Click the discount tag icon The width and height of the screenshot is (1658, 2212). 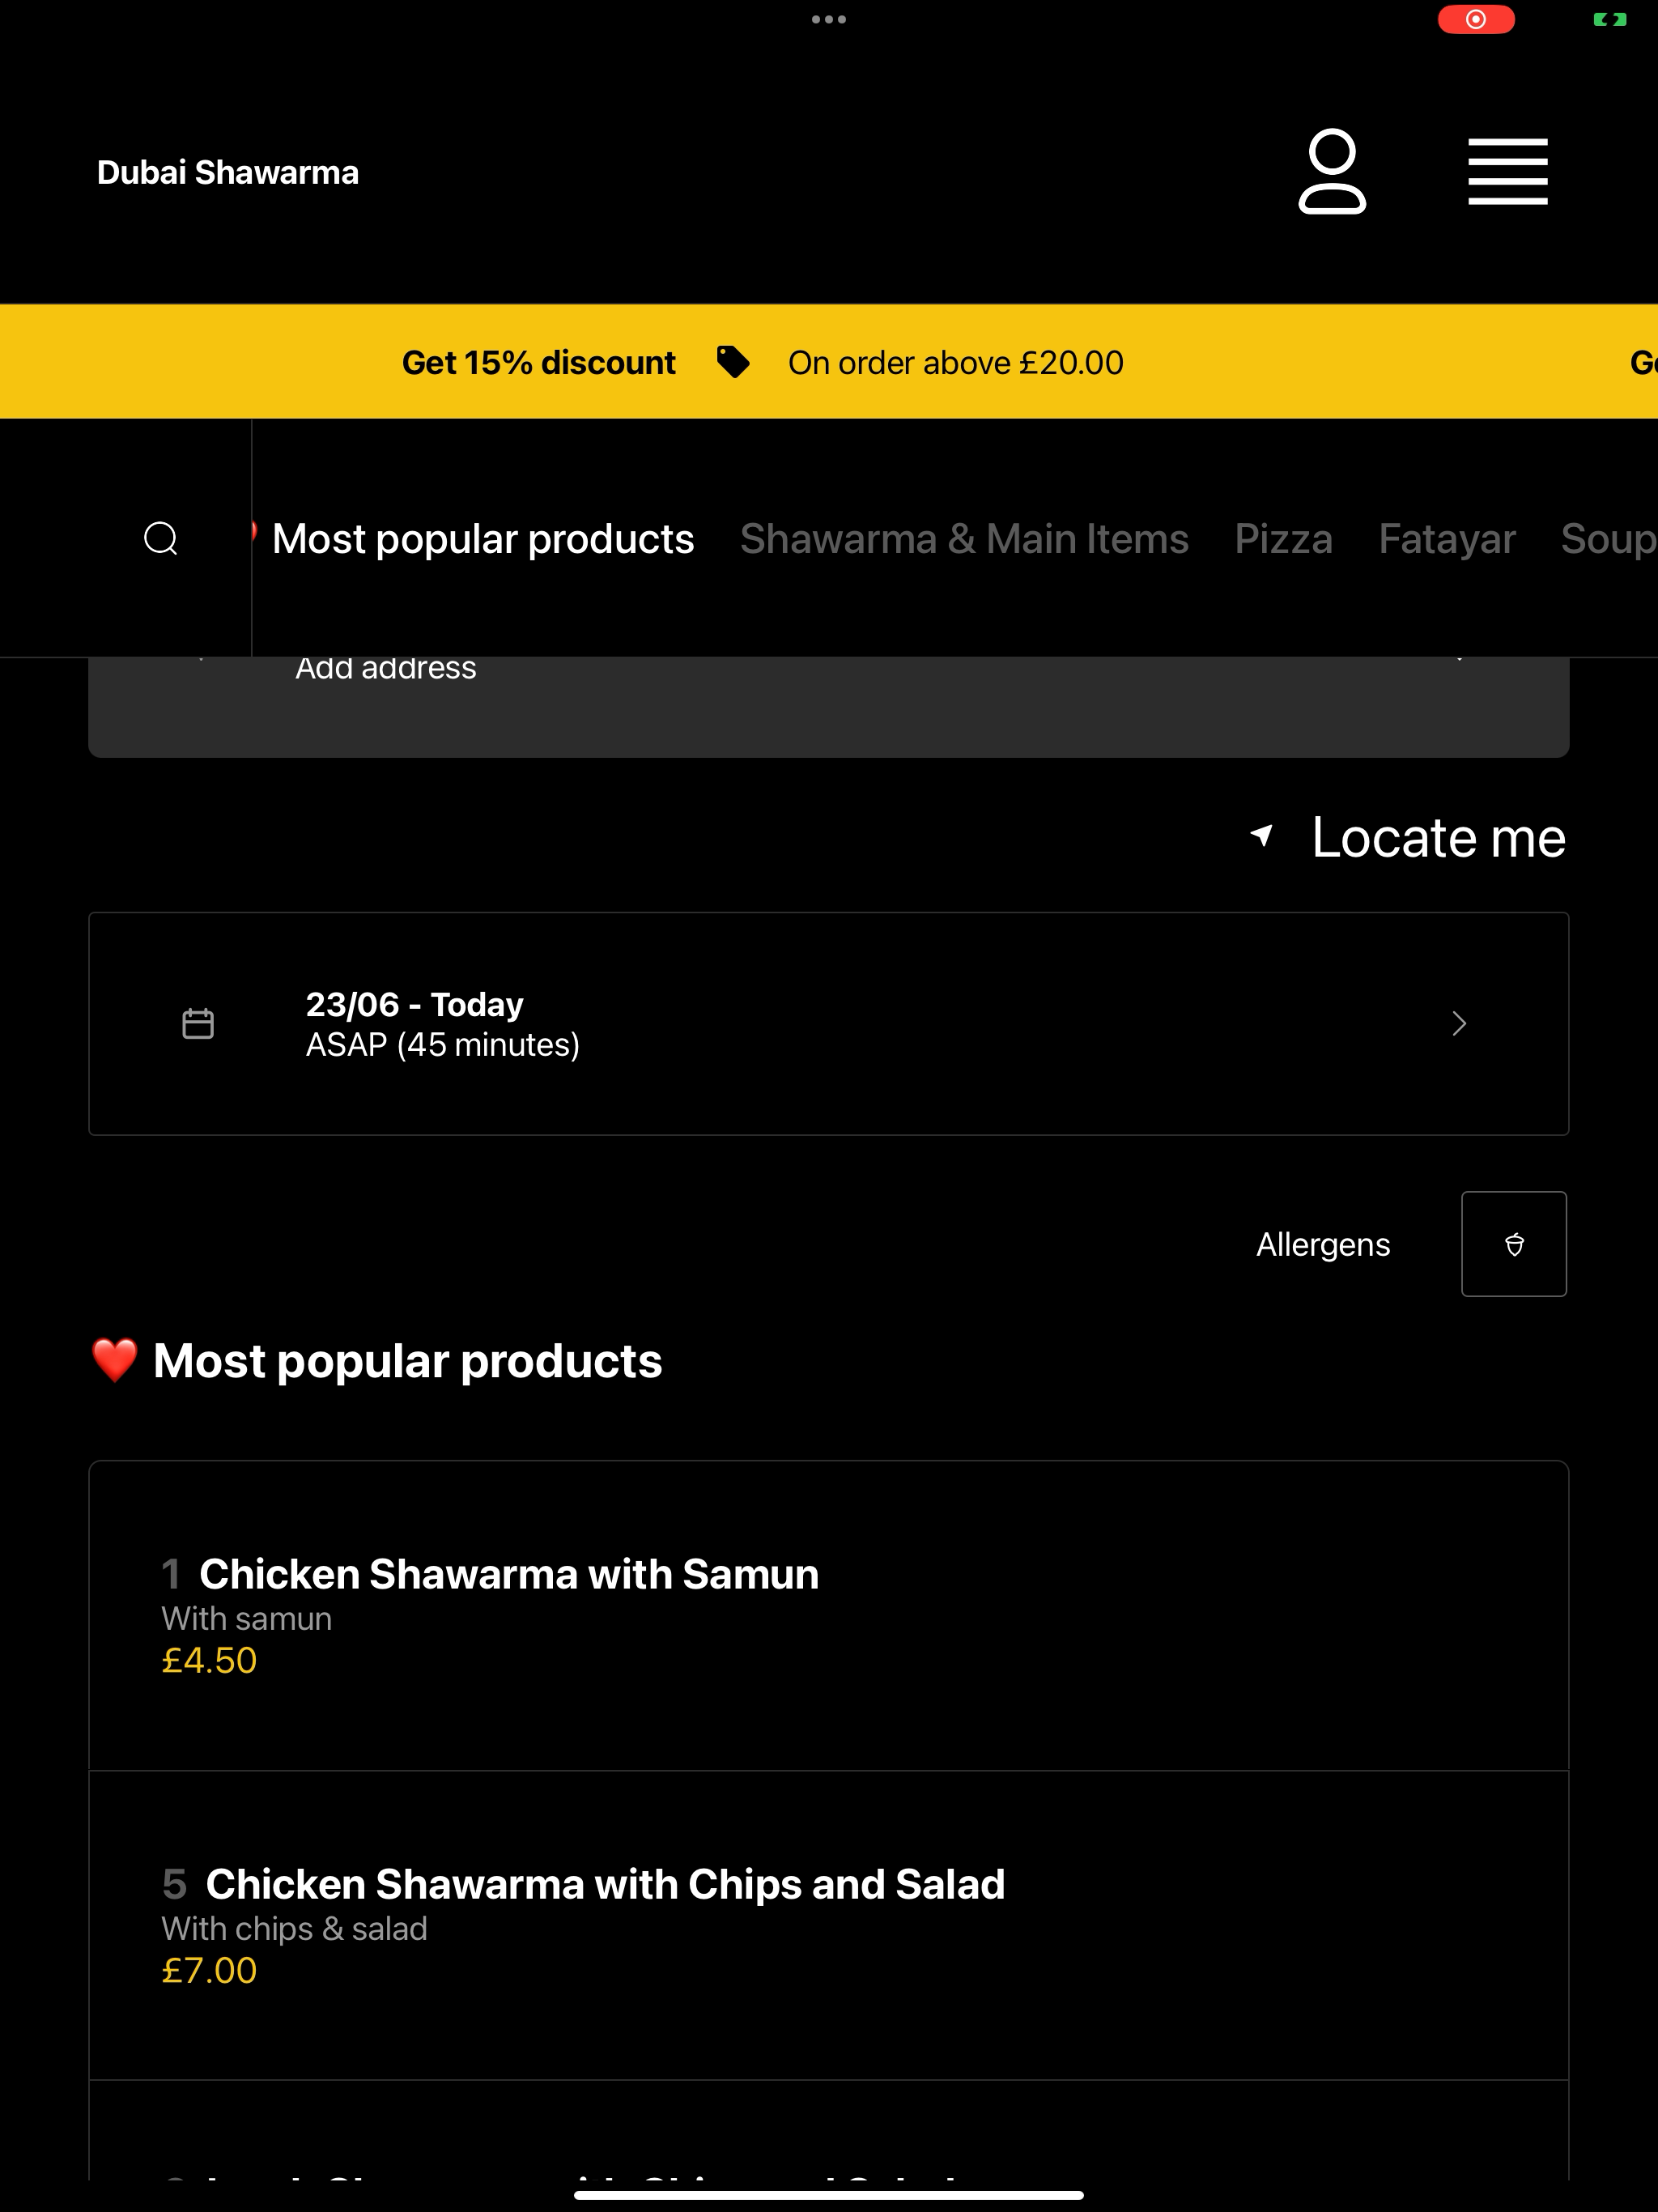point(733,362)
